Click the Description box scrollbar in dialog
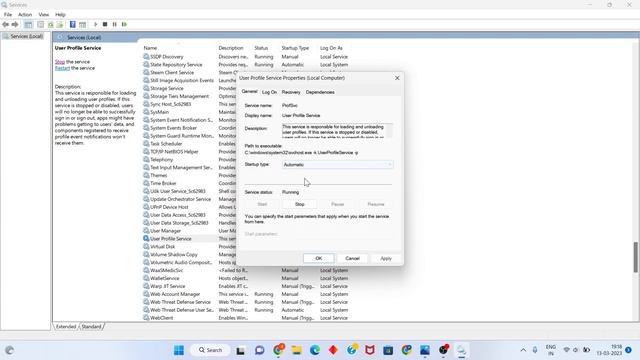Viewport: 640px width, 360px height. point(390,131)
